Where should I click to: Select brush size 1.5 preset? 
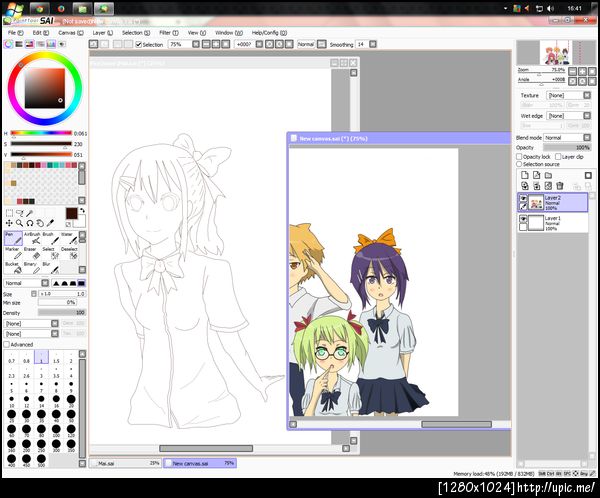pos(56,358)
